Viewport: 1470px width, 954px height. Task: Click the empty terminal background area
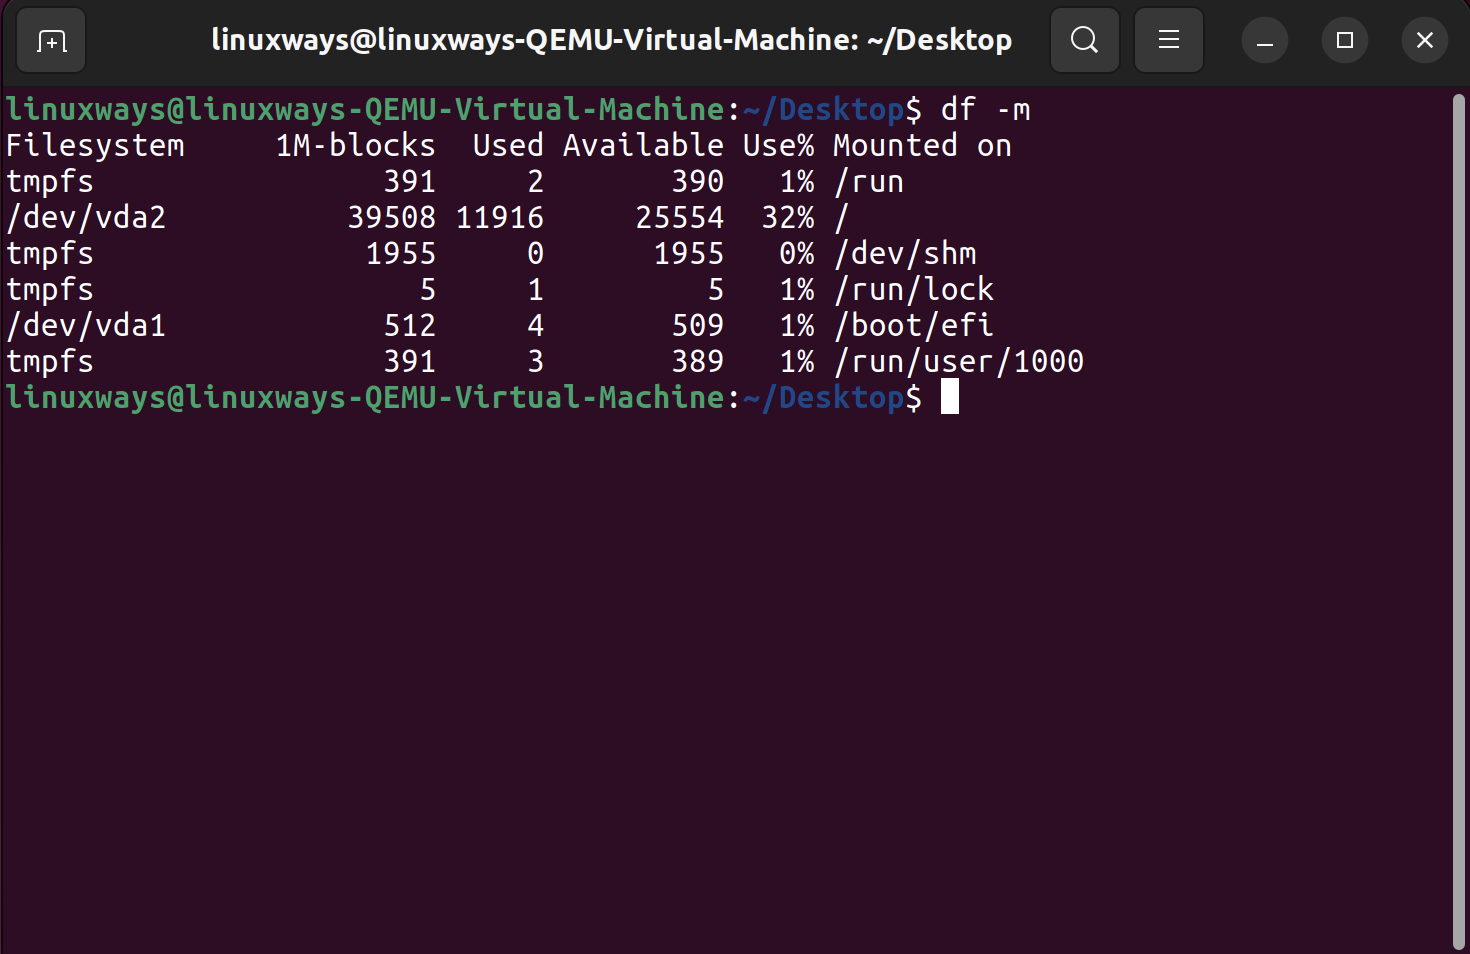point(700,650)
